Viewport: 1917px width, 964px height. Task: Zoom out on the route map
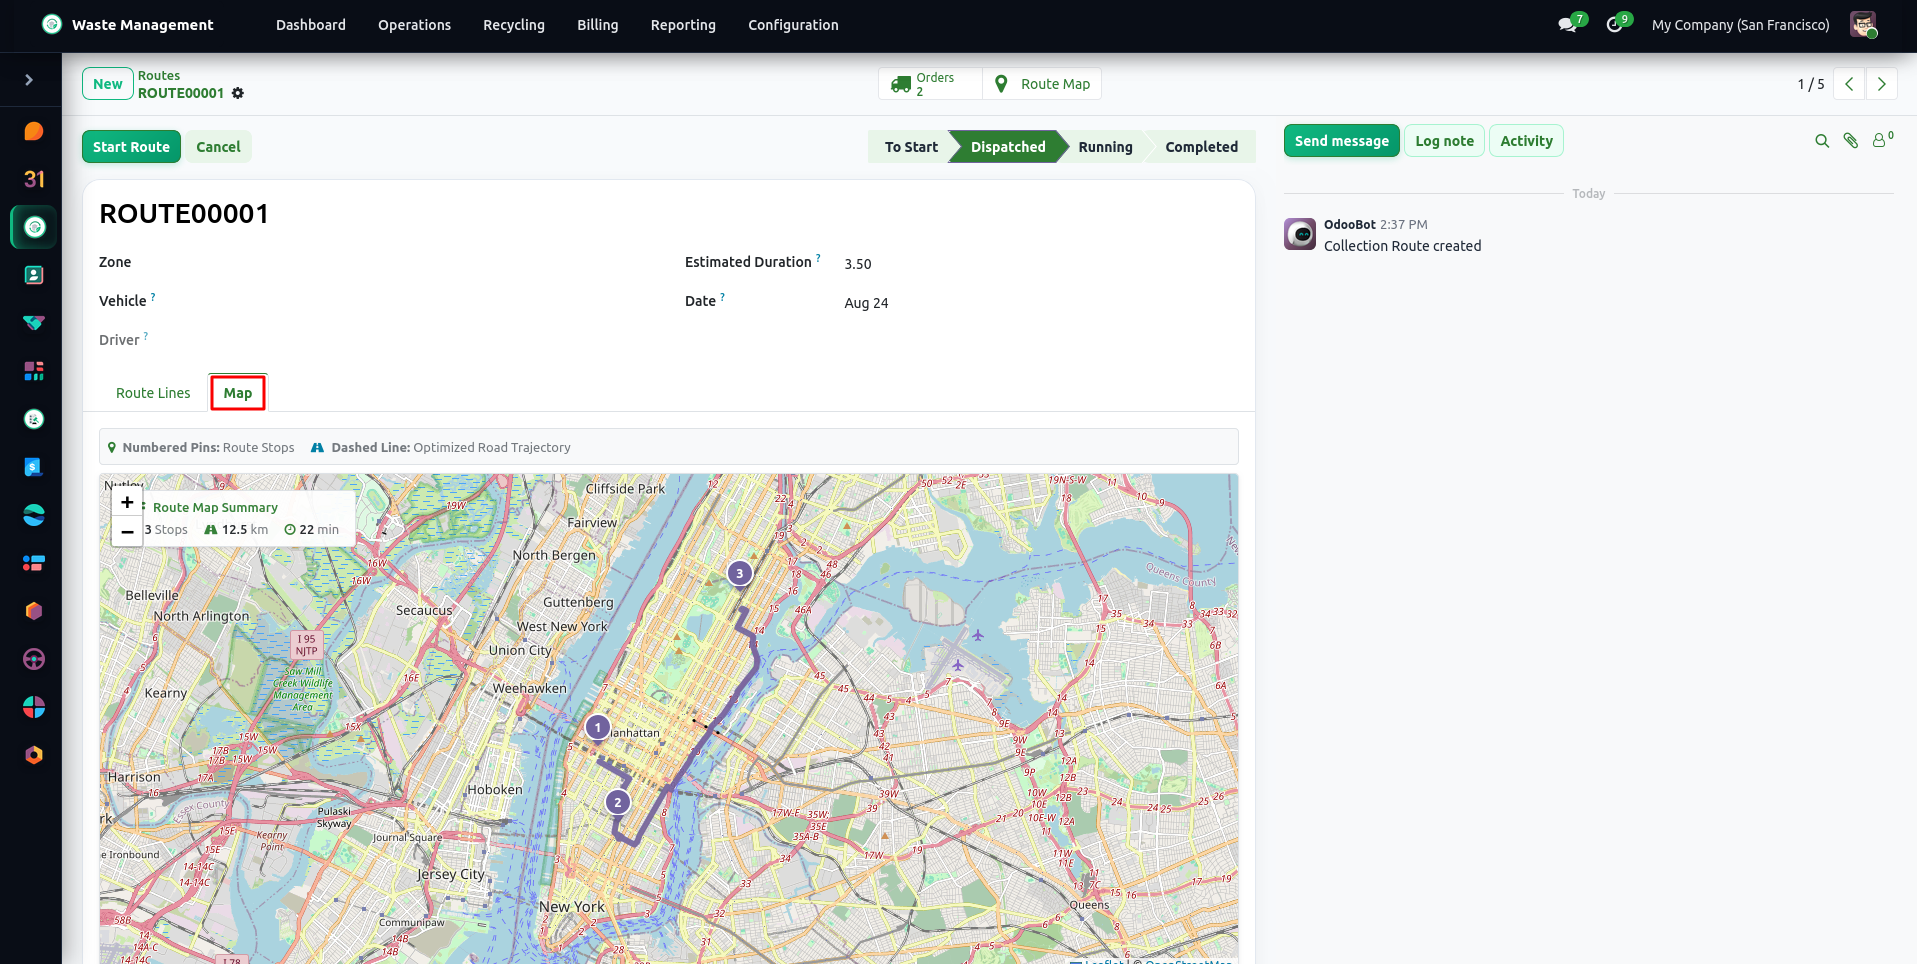[x=127, y=532]
